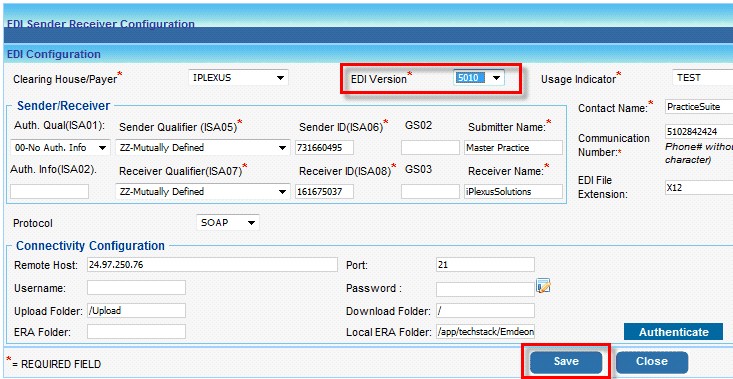Click the Contact Name field with PracticeSuite

click(699, 107)
